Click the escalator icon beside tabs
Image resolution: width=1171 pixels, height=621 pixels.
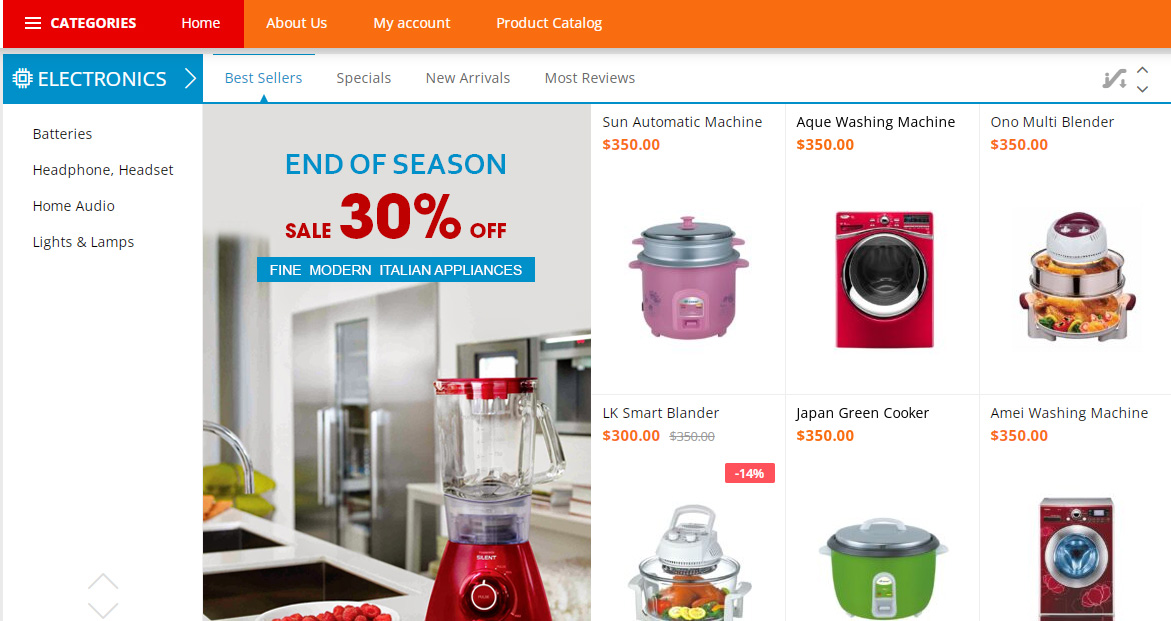1114,78
